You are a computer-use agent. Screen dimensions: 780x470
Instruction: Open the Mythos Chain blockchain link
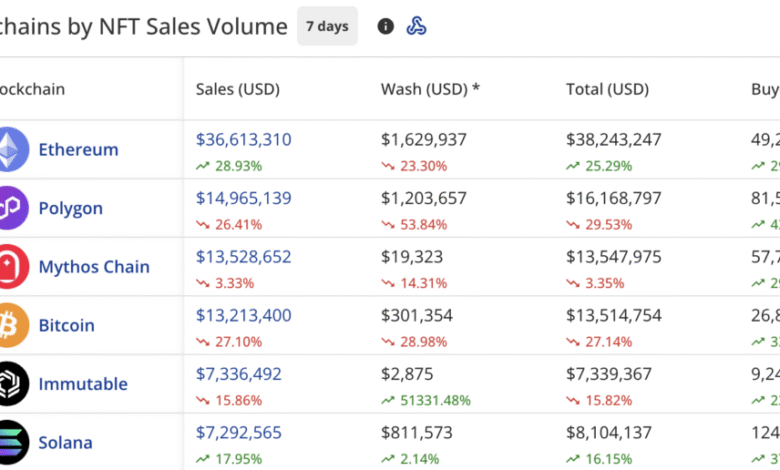tap(94, 267)
